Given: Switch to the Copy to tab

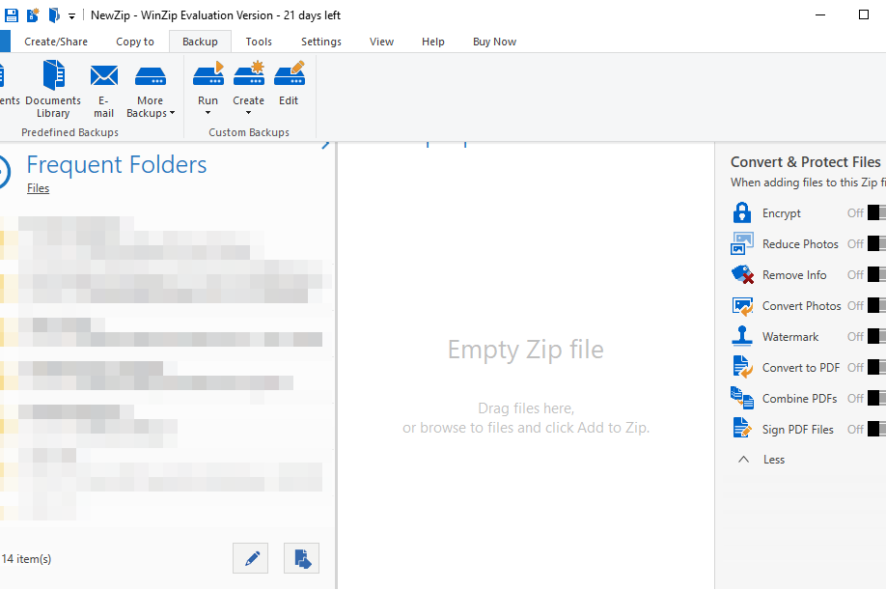Looking at the screenshot, I should point(134,42).
